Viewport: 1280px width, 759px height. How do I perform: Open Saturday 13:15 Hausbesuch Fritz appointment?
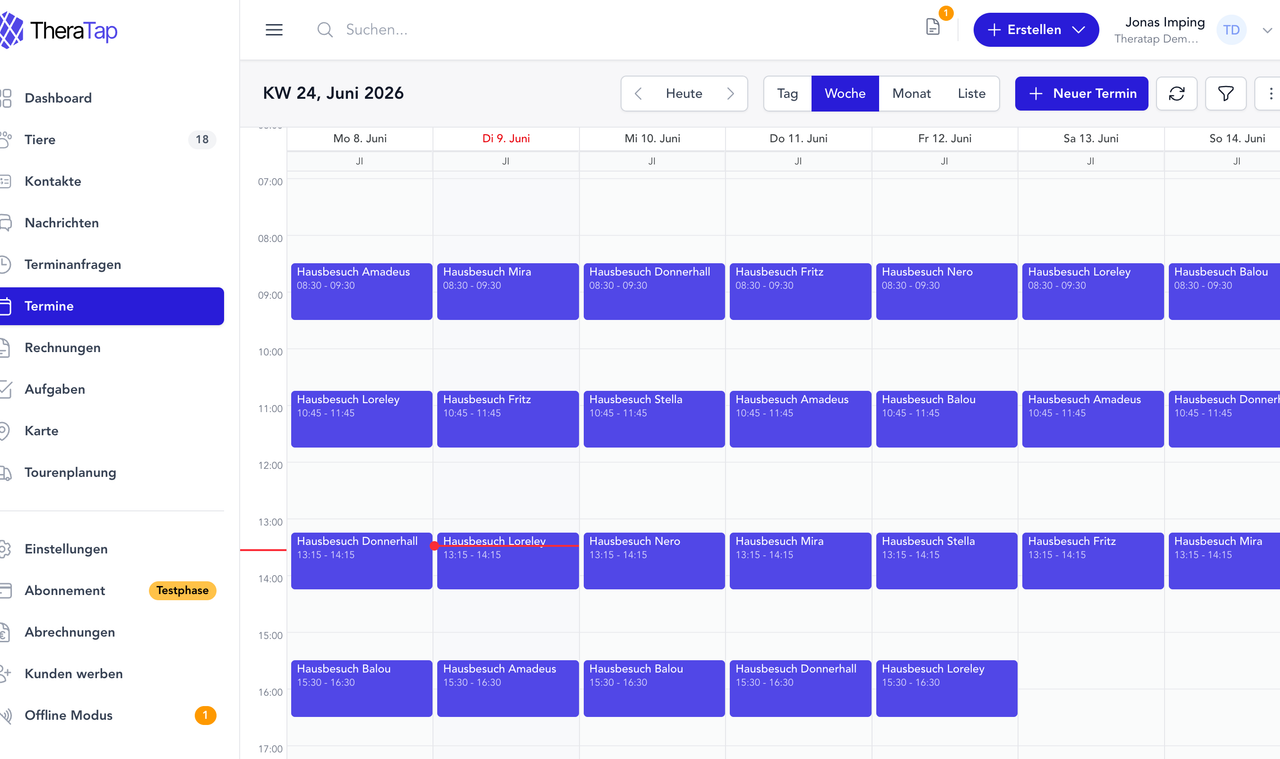tap(1093, 561)
